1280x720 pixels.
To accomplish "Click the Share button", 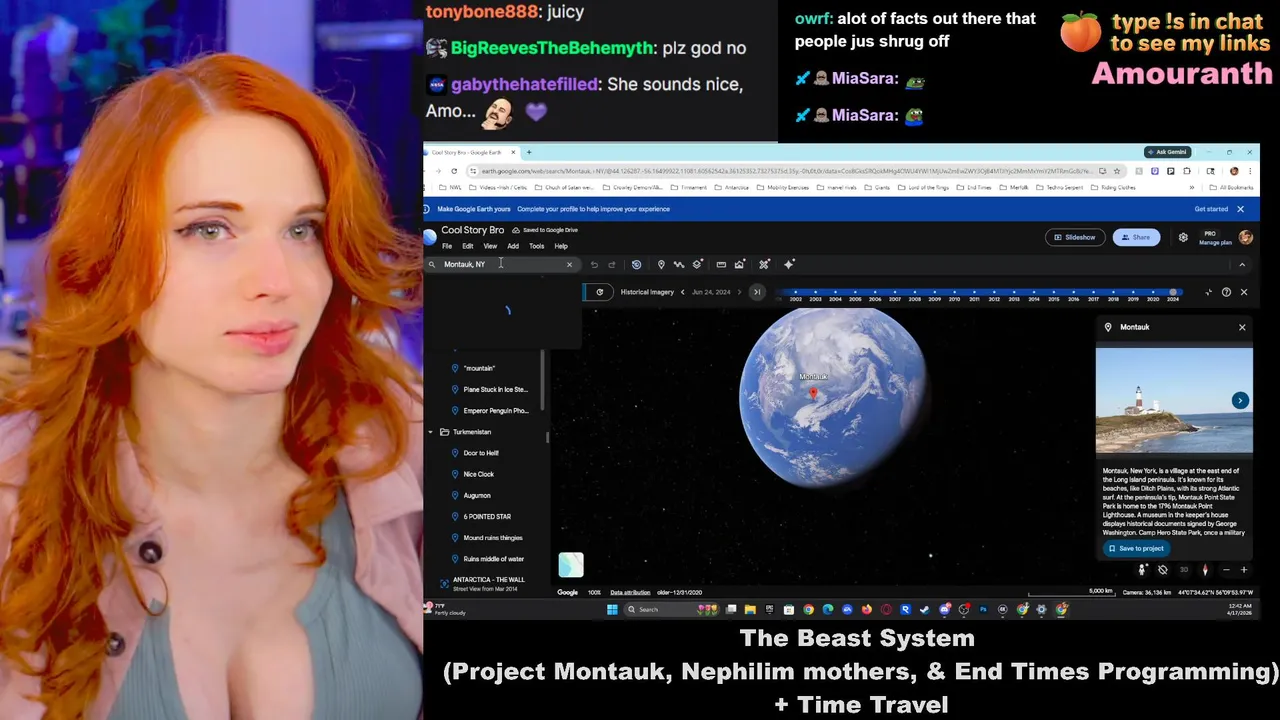I will (x=1136, y=237).
